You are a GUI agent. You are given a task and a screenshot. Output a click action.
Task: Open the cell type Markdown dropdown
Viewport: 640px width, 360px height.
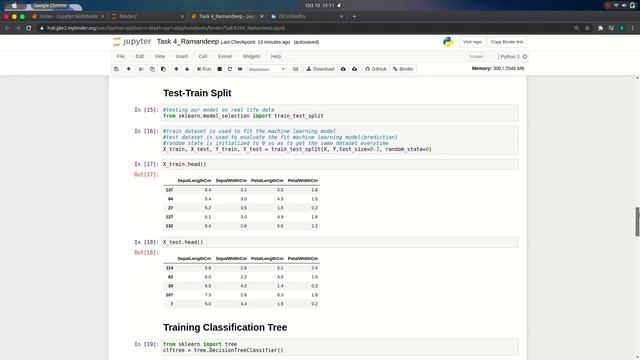267,69
